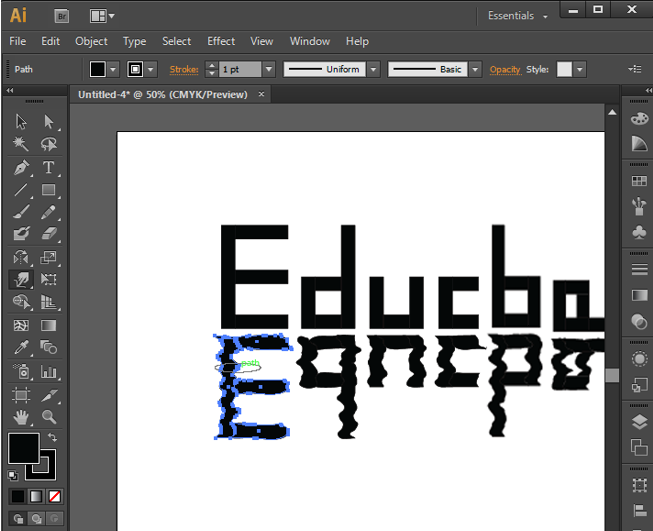Set paint mode to Color
The height and width of the screenshot is (531, 653).
pyautogui.click(x=18, y=496)
